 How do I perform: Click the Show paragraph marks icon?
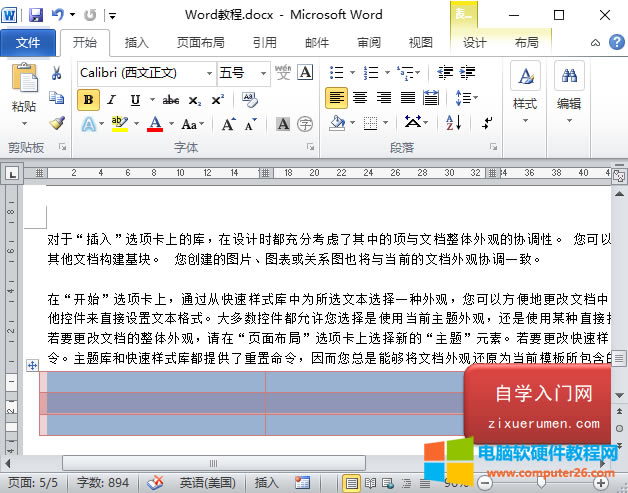tap(487, 123)
